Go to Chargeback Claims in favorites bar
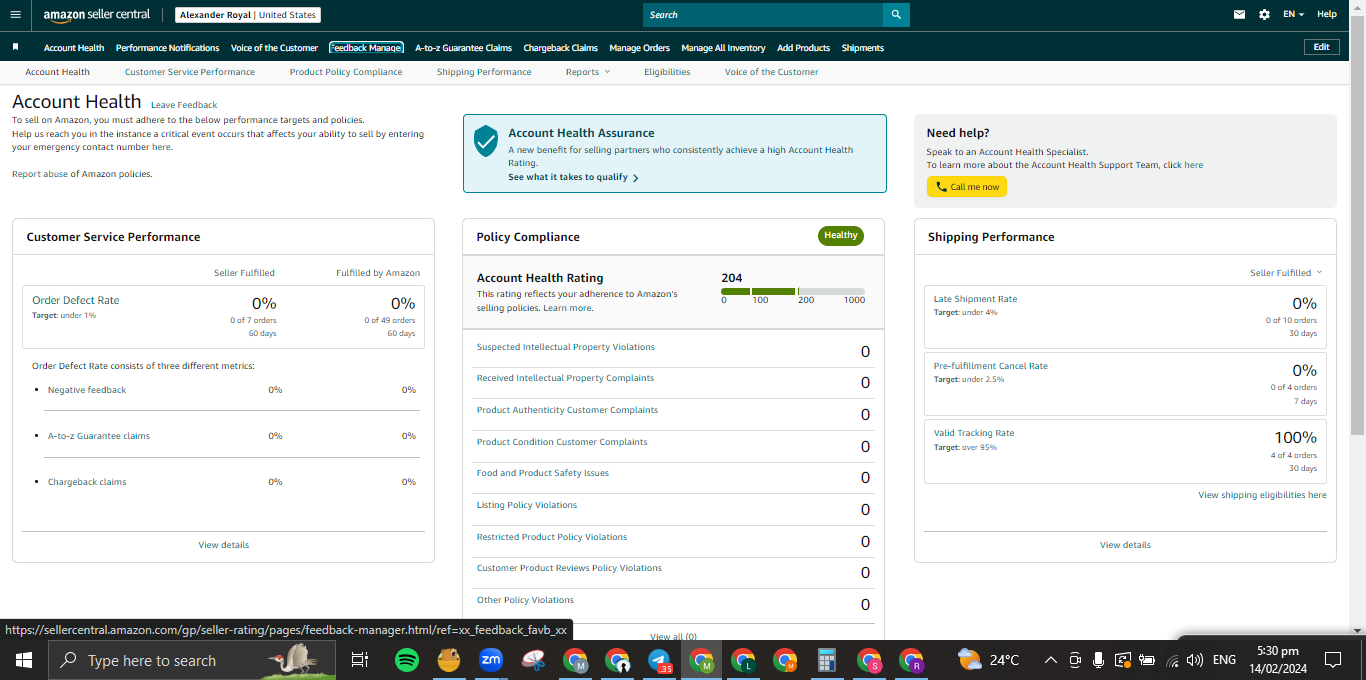 560,48
